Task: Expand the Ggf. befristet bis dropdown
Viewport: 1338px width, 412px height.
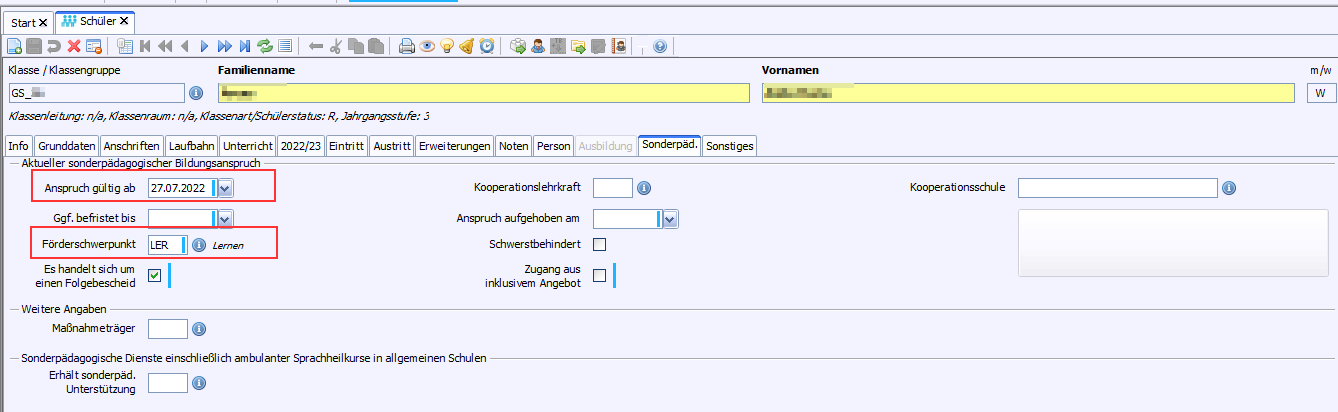Action: pyautogui.click(x=225, y=219)
